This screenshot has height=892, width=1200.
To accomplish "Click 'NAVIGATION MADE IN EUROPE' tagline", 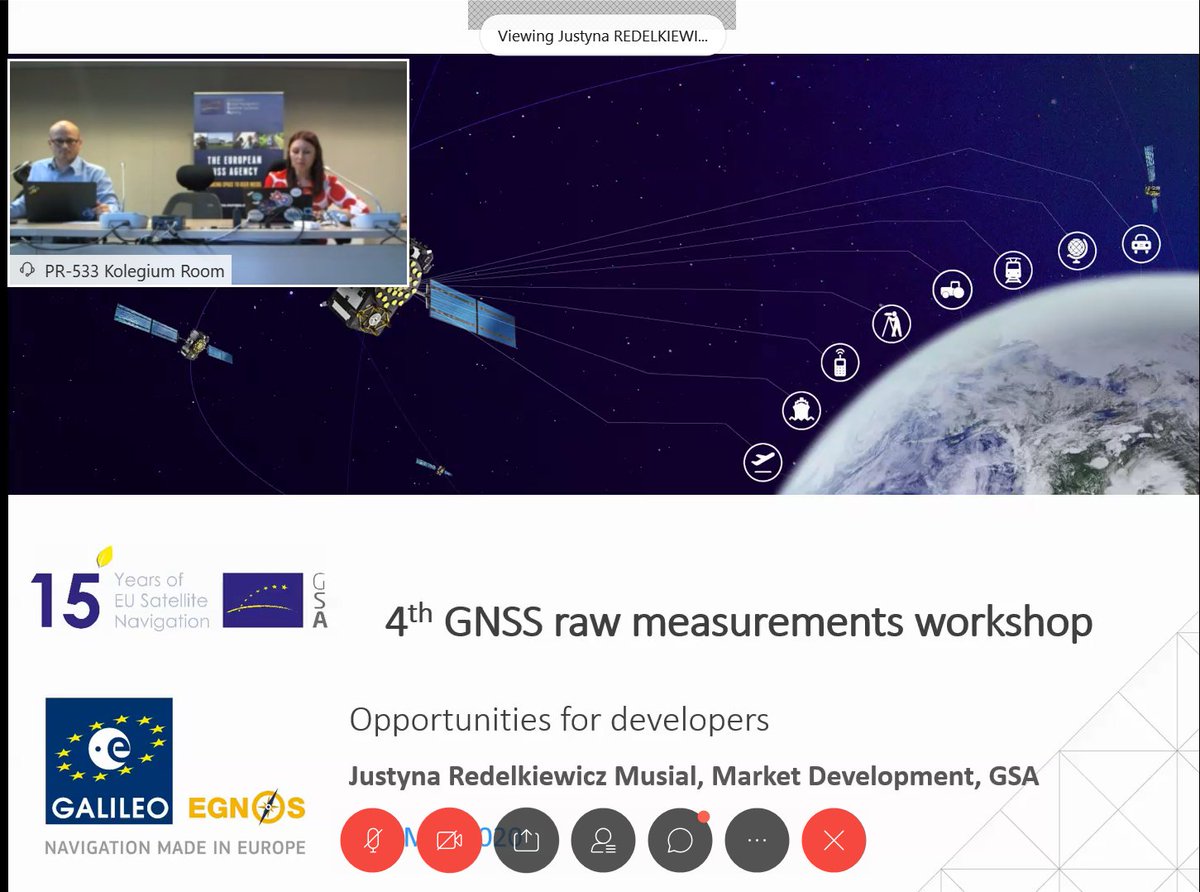I will click(175, 848).
